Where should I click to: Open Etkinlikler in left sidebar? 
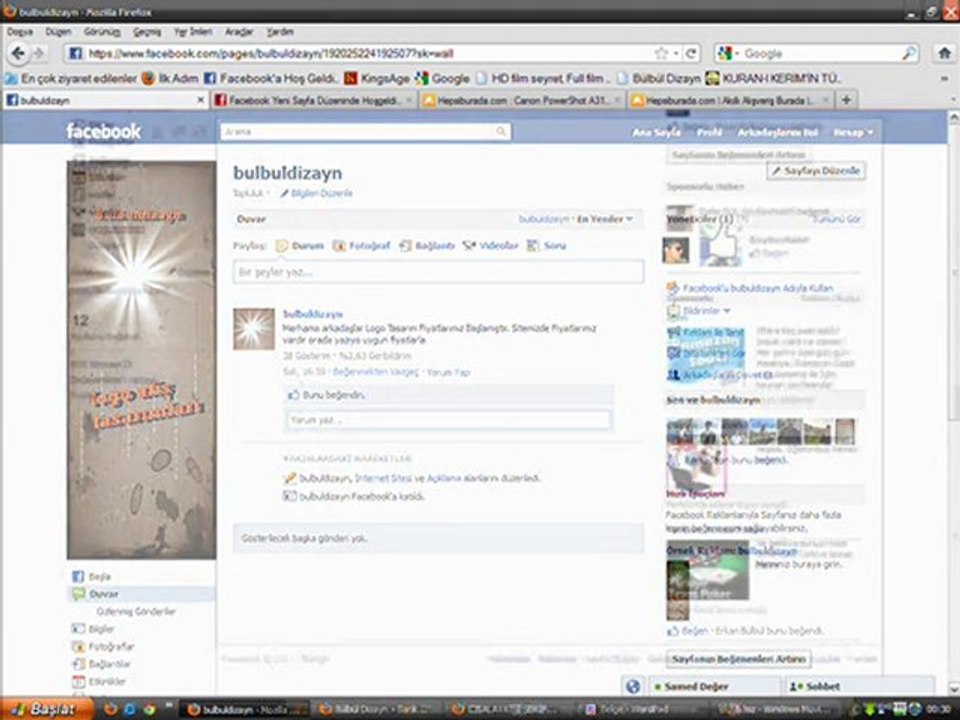point(99,681)
